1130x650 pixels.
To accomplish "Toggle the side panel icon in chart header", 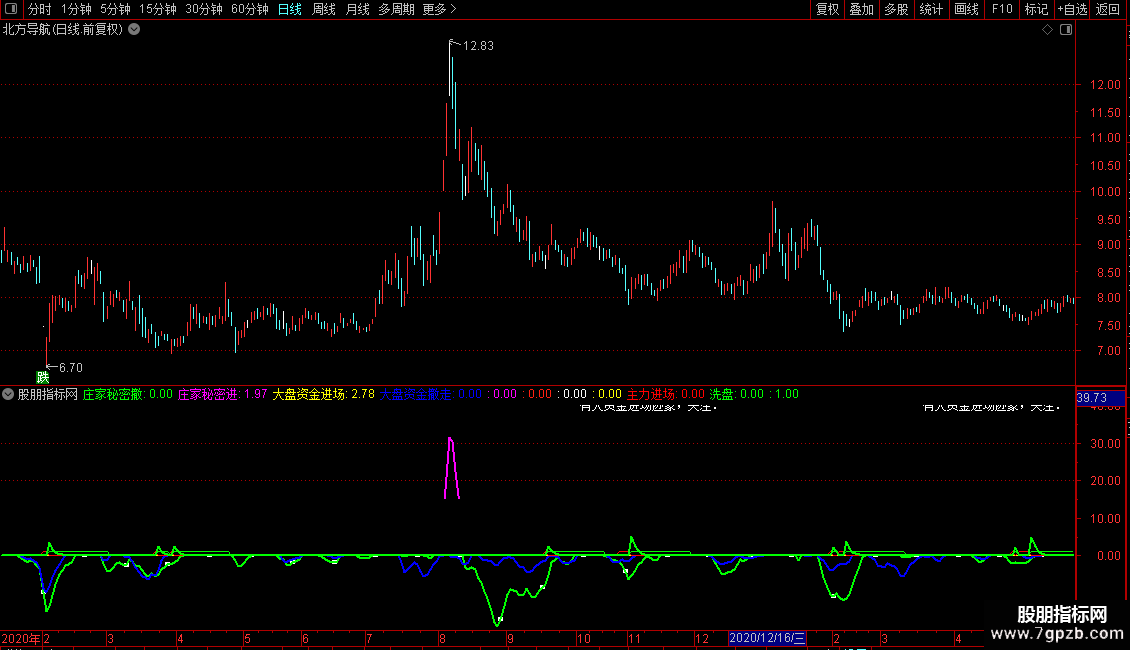I will pyautogui.click(x=1066, y=30).
